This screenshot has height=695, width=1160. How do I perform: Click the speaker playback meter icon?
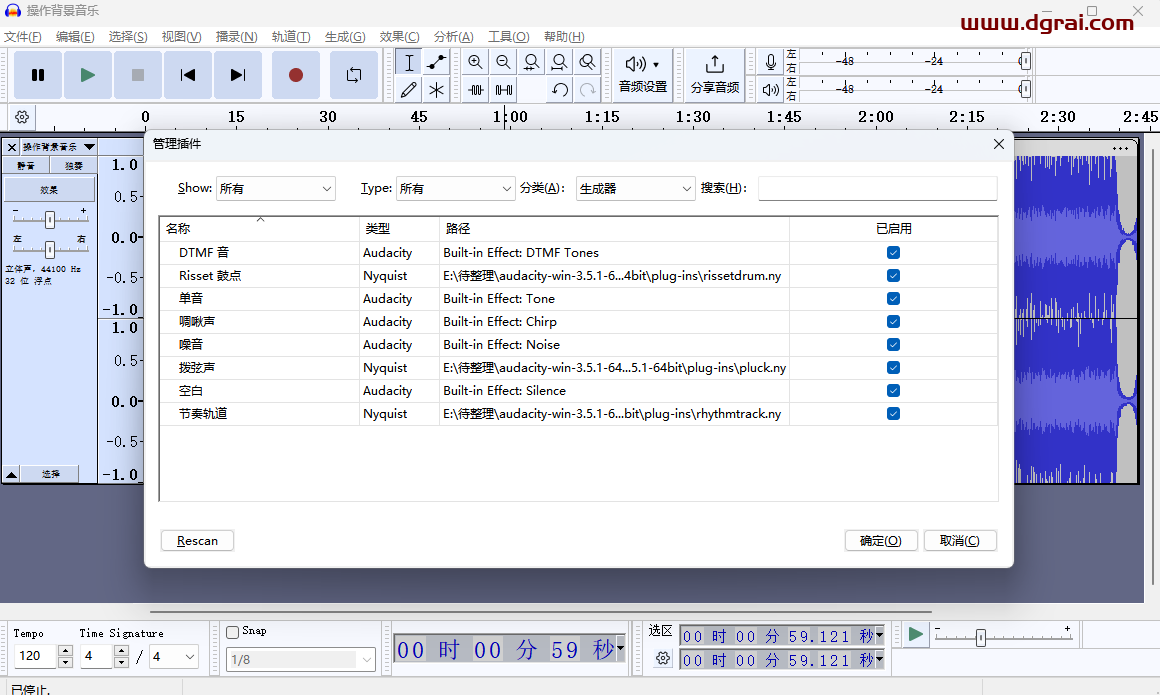(x=771, y=90)
